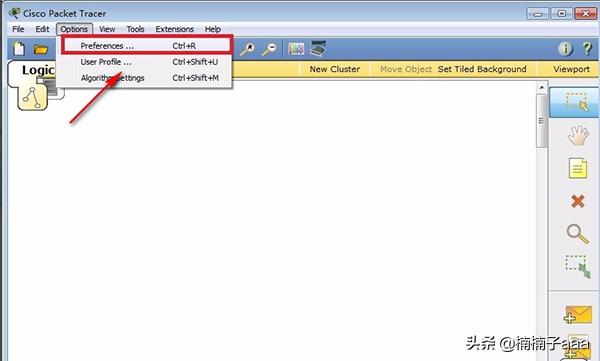
Task: Click the Add Simple PDU envelope icon
Action: tap(578, 315)
